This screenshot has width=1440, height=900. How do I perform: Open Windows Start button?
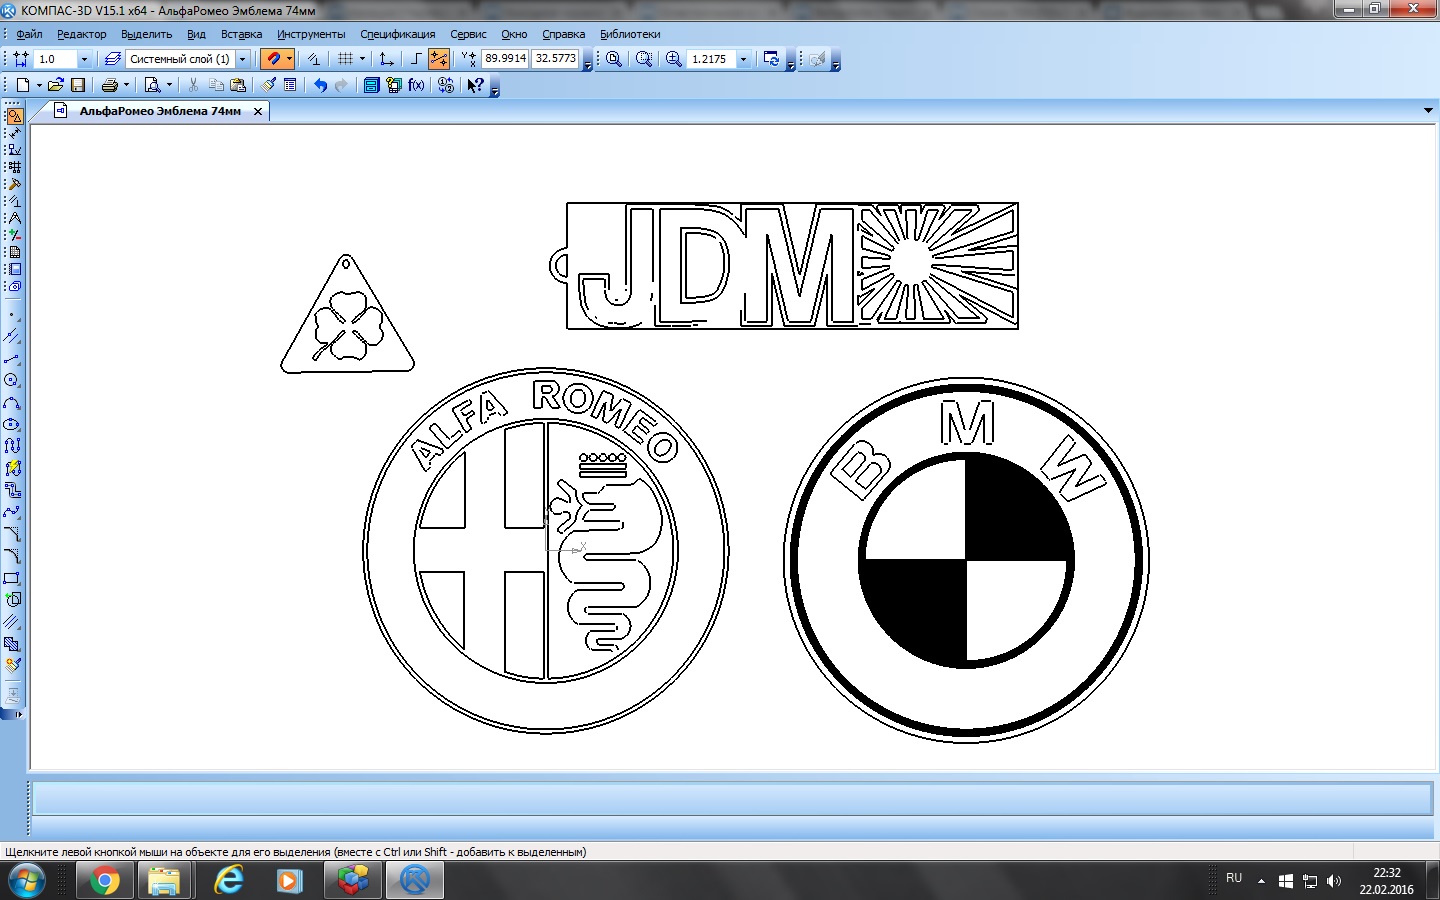point(25,881)
